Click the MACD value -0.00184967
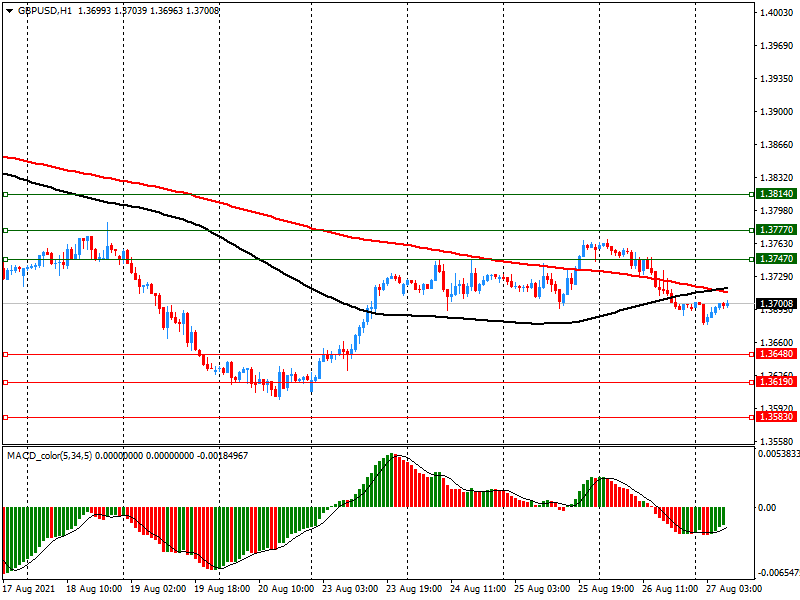This screenshot has width=800, height=600. [222, 456]
